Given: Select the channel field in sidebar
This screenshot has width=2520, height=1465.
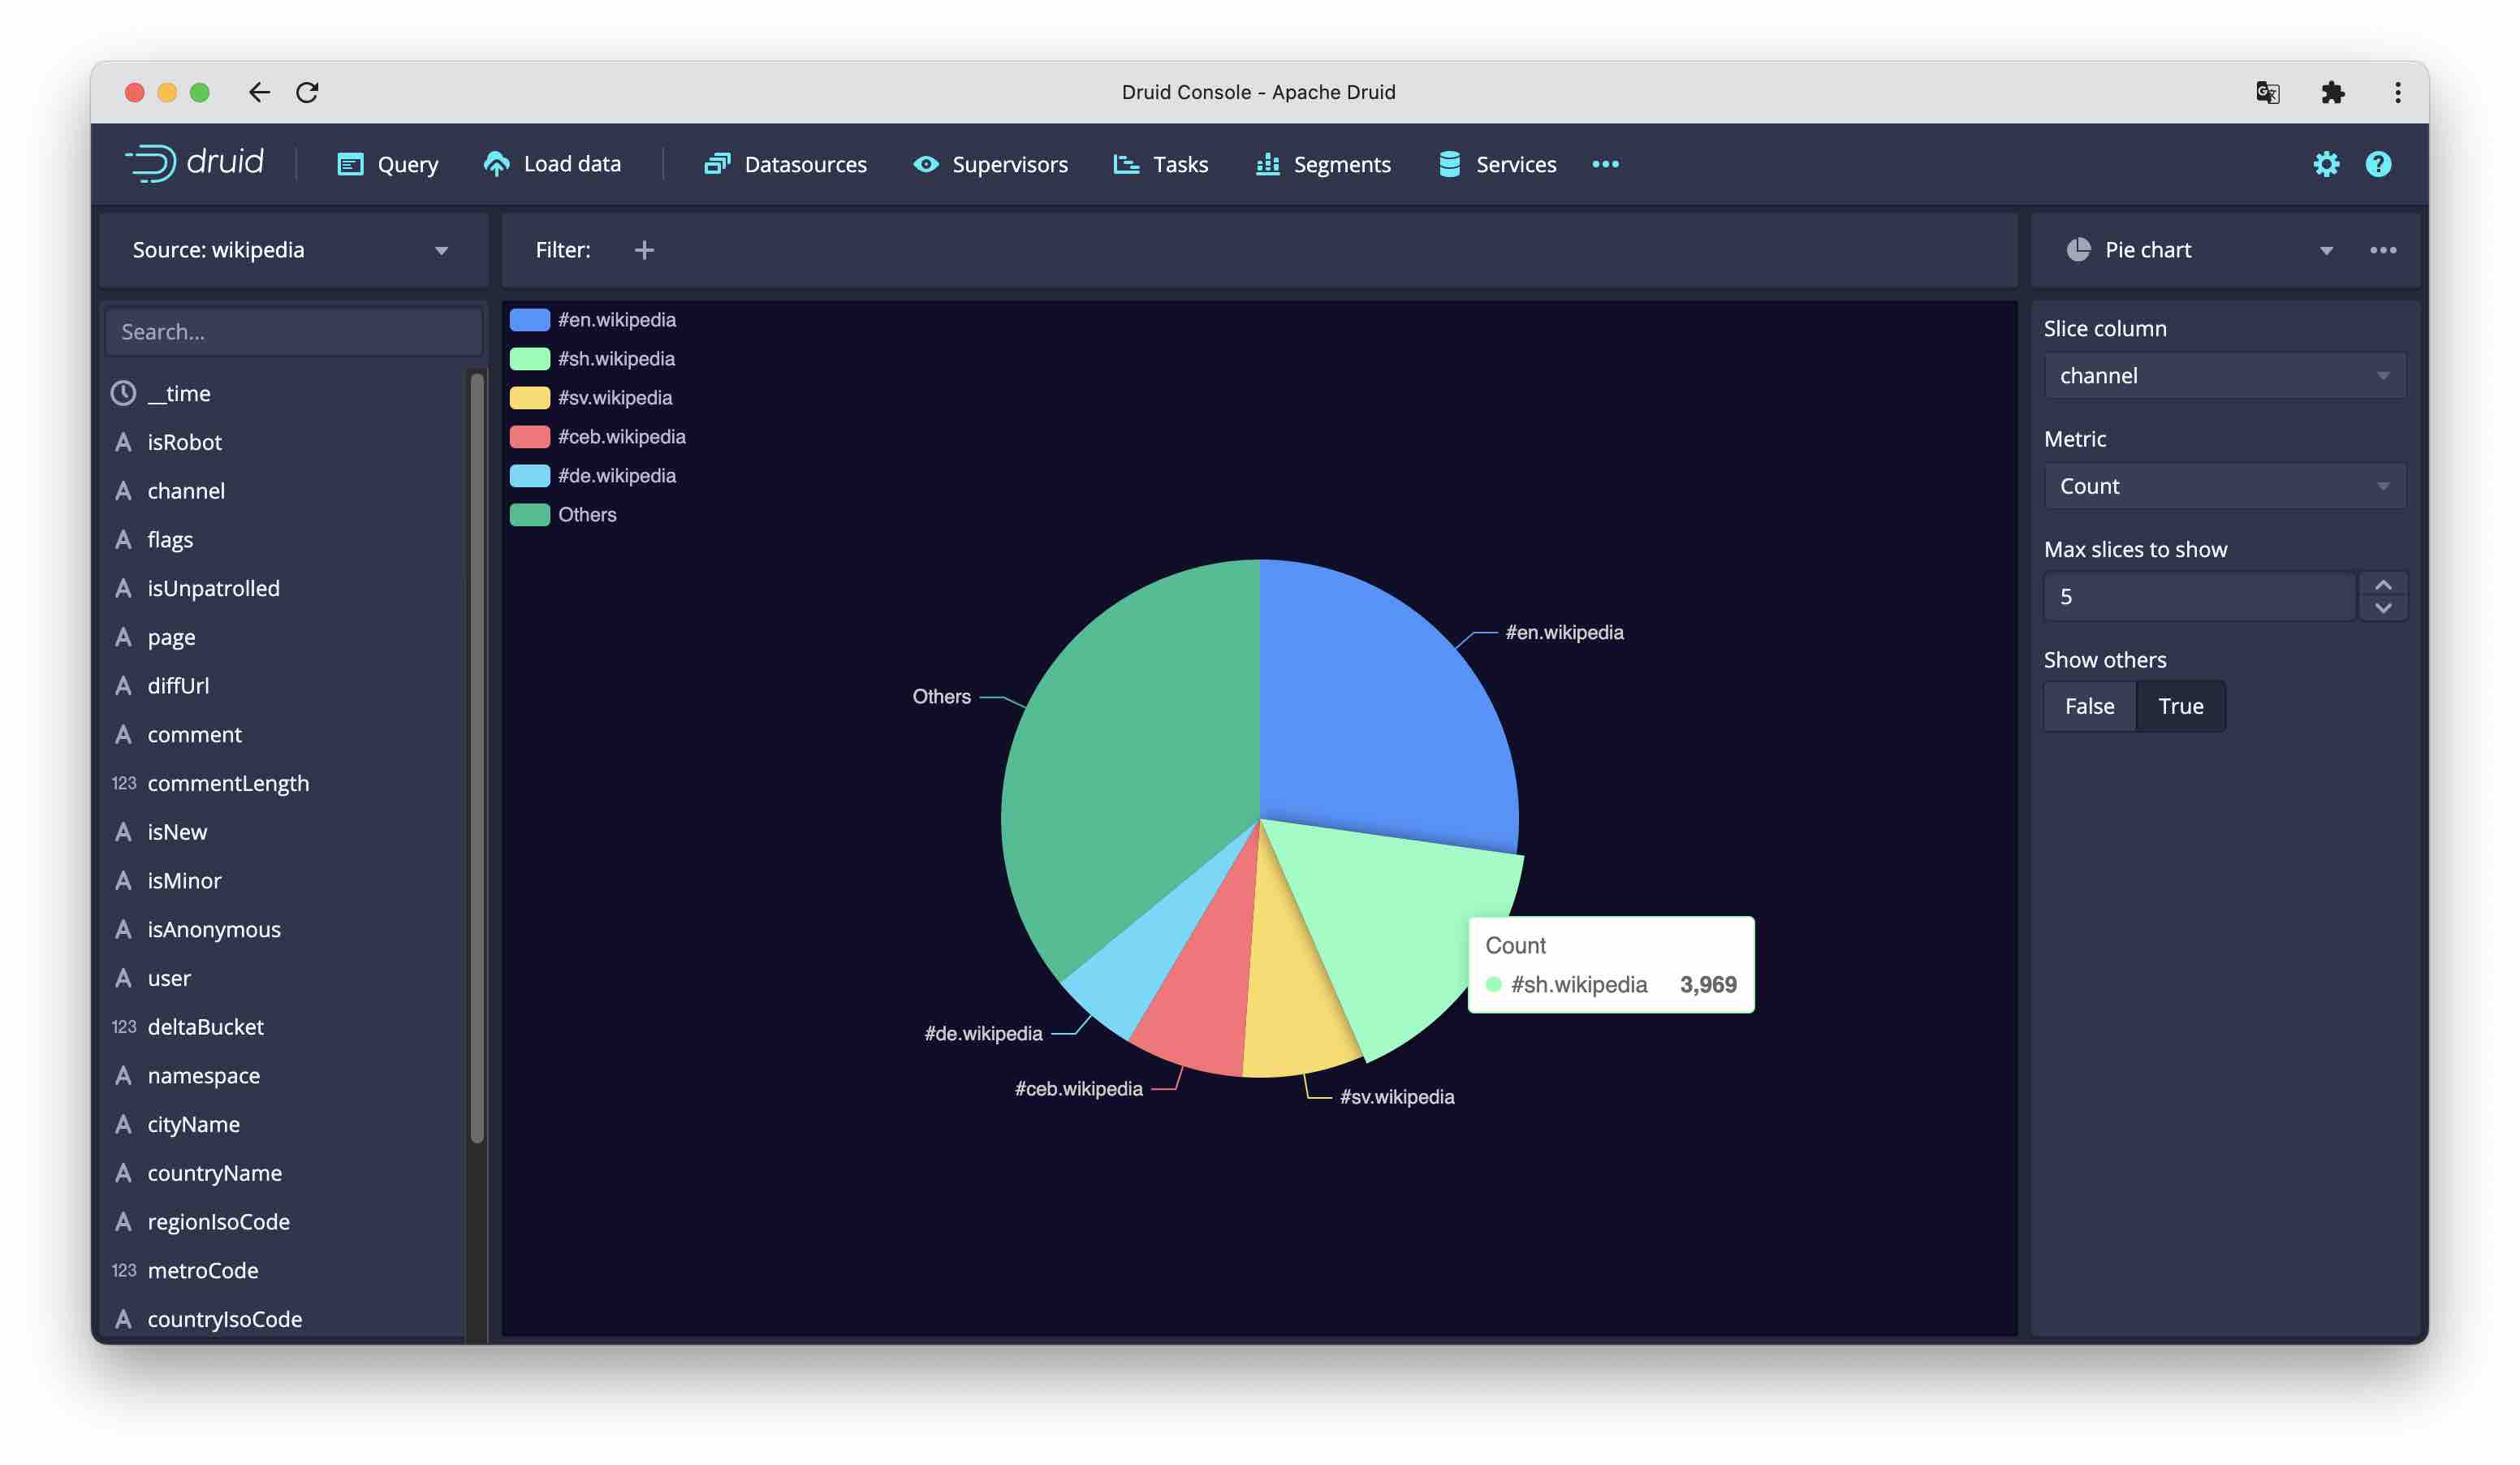Looking at the screenshot, I should [x=187, y=490].
